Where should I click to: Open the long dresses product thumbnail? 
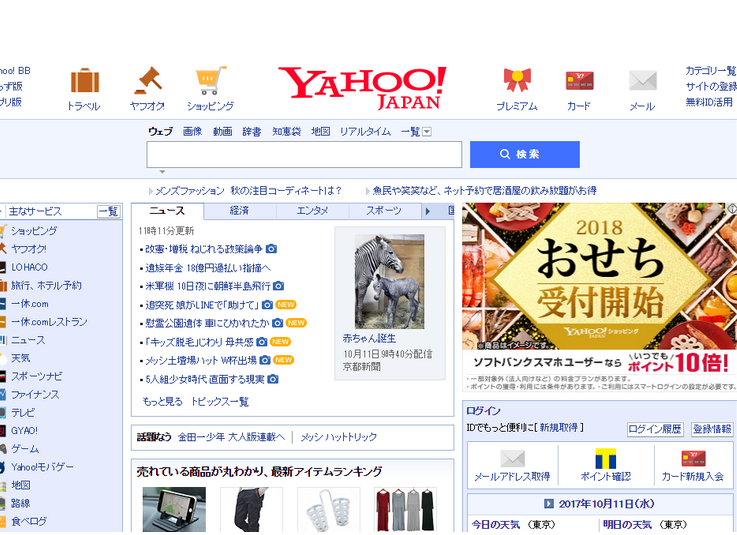pos(405,510)
